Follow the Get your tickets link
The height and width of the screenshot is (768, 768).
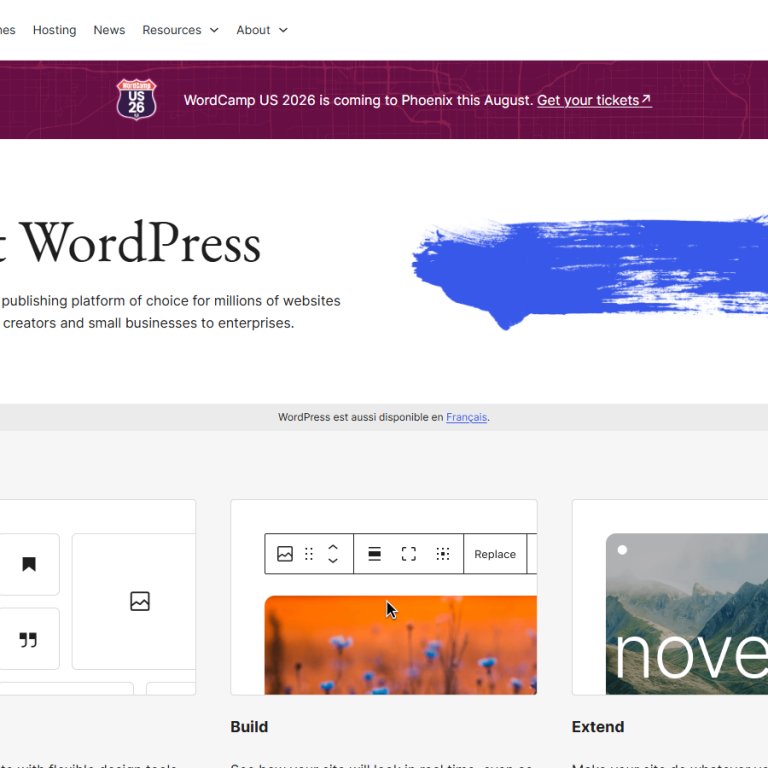click(x=594, y=100)
